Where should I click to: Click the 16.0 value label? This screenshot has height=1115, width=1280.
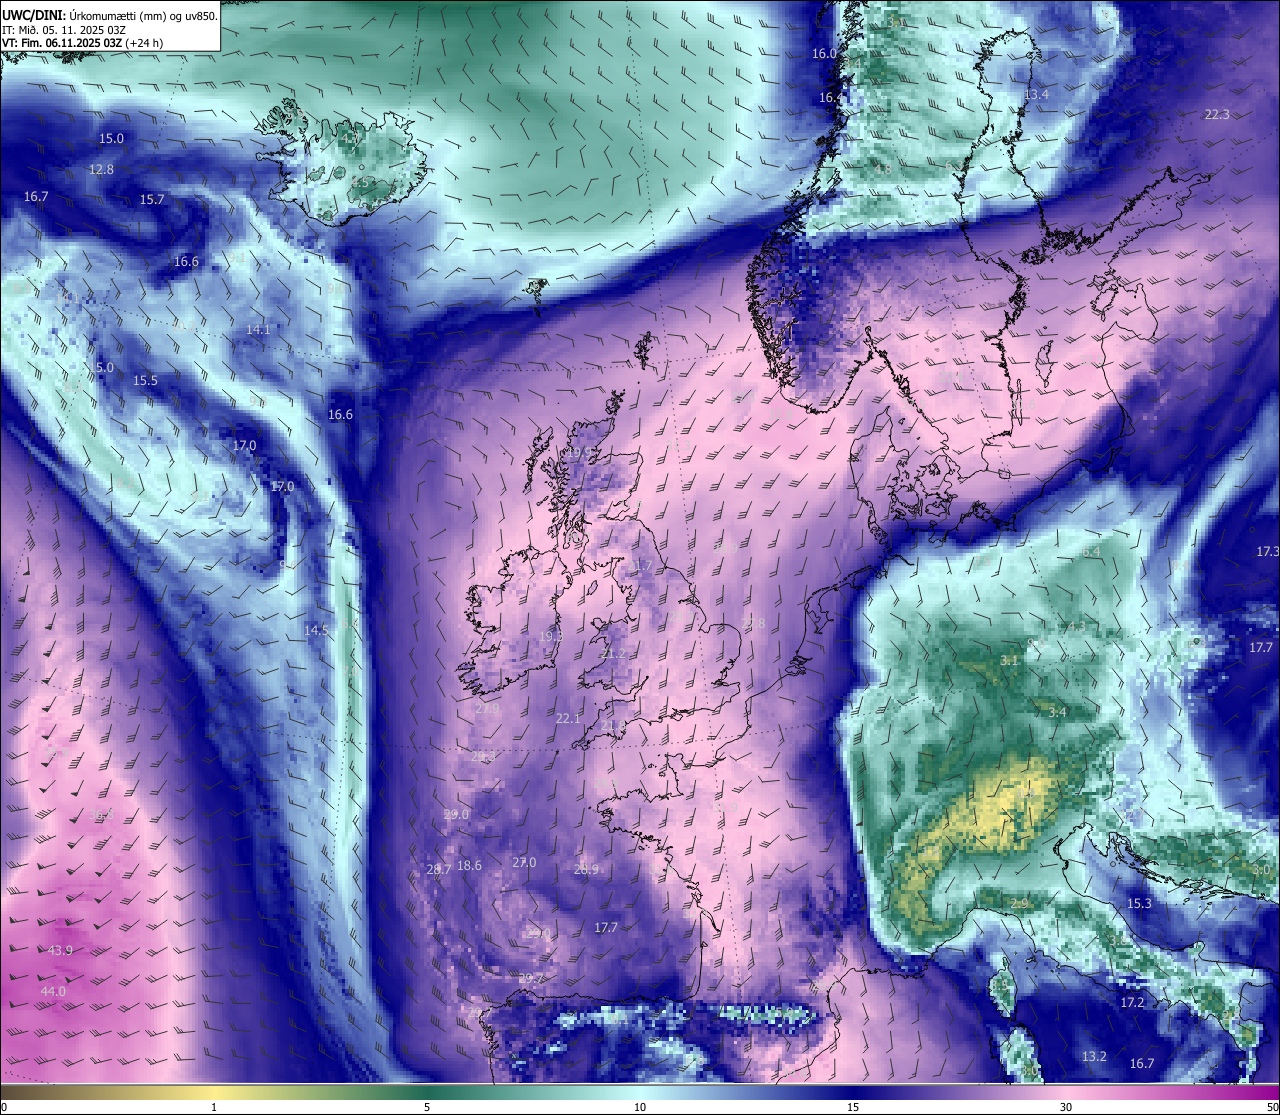(824, 54)
